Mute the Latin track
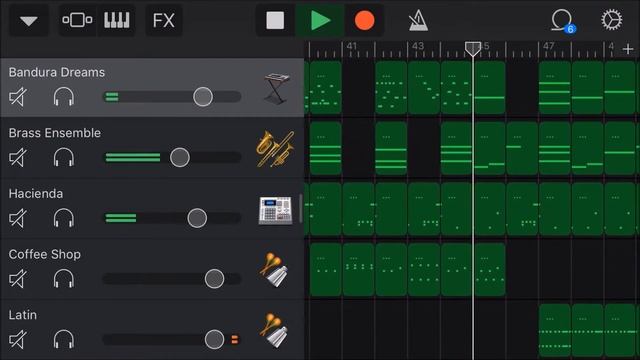The height and width of the screenshot is (360, 640). point(18,339)
